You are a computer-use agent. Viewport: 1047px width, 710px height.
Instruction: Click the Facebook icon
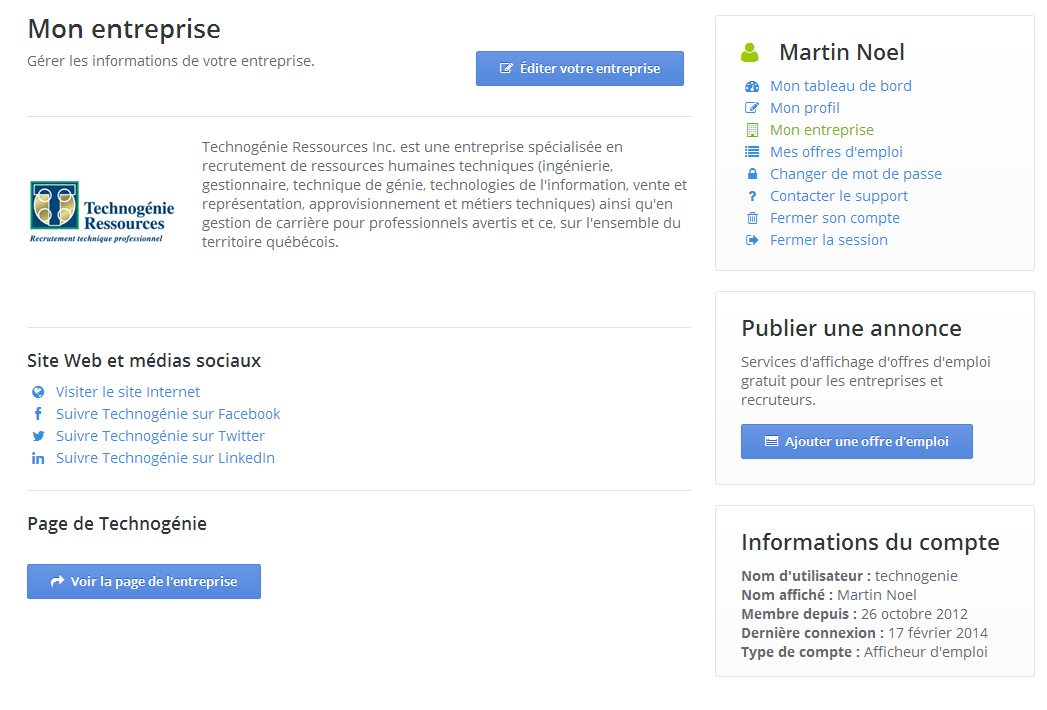pos(38,414)
